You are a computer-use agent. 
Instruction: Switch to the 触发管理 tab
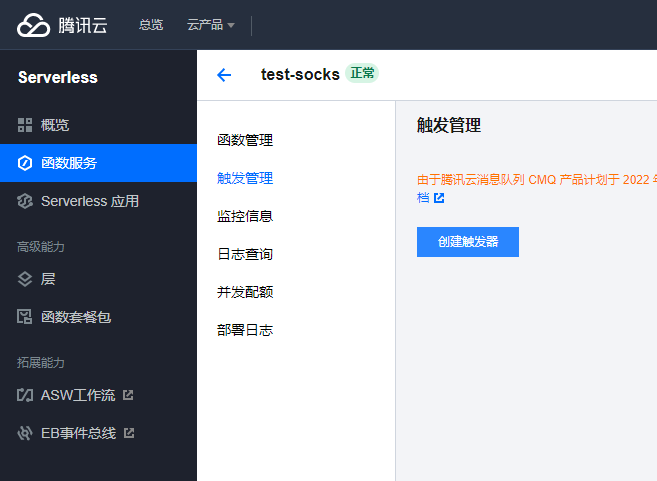[245, 178]
